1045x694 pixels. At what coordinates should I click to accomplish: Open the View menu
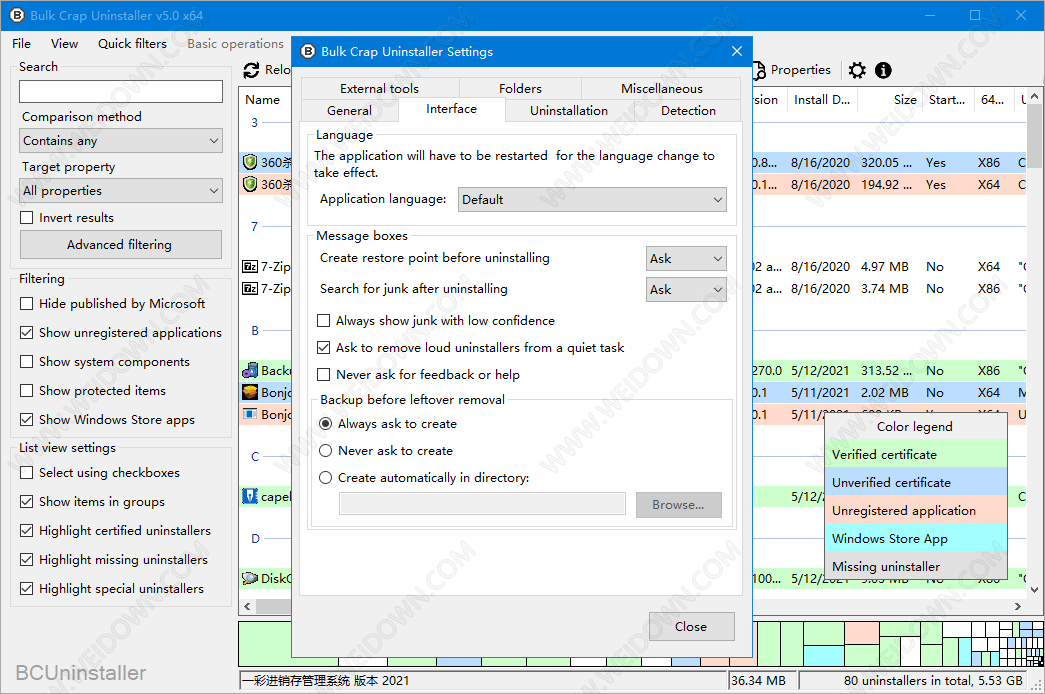(x=64, y=43)
